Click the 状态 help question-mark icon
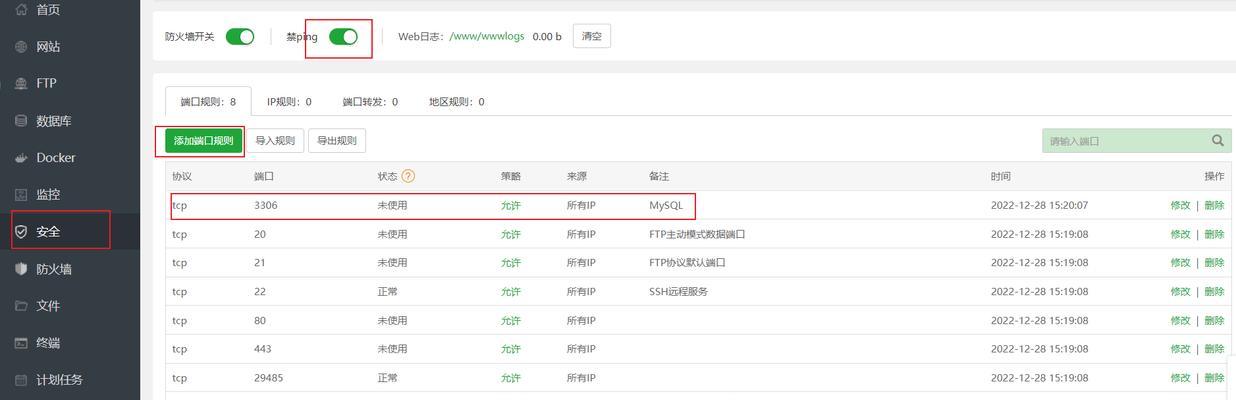 (408, 176)
